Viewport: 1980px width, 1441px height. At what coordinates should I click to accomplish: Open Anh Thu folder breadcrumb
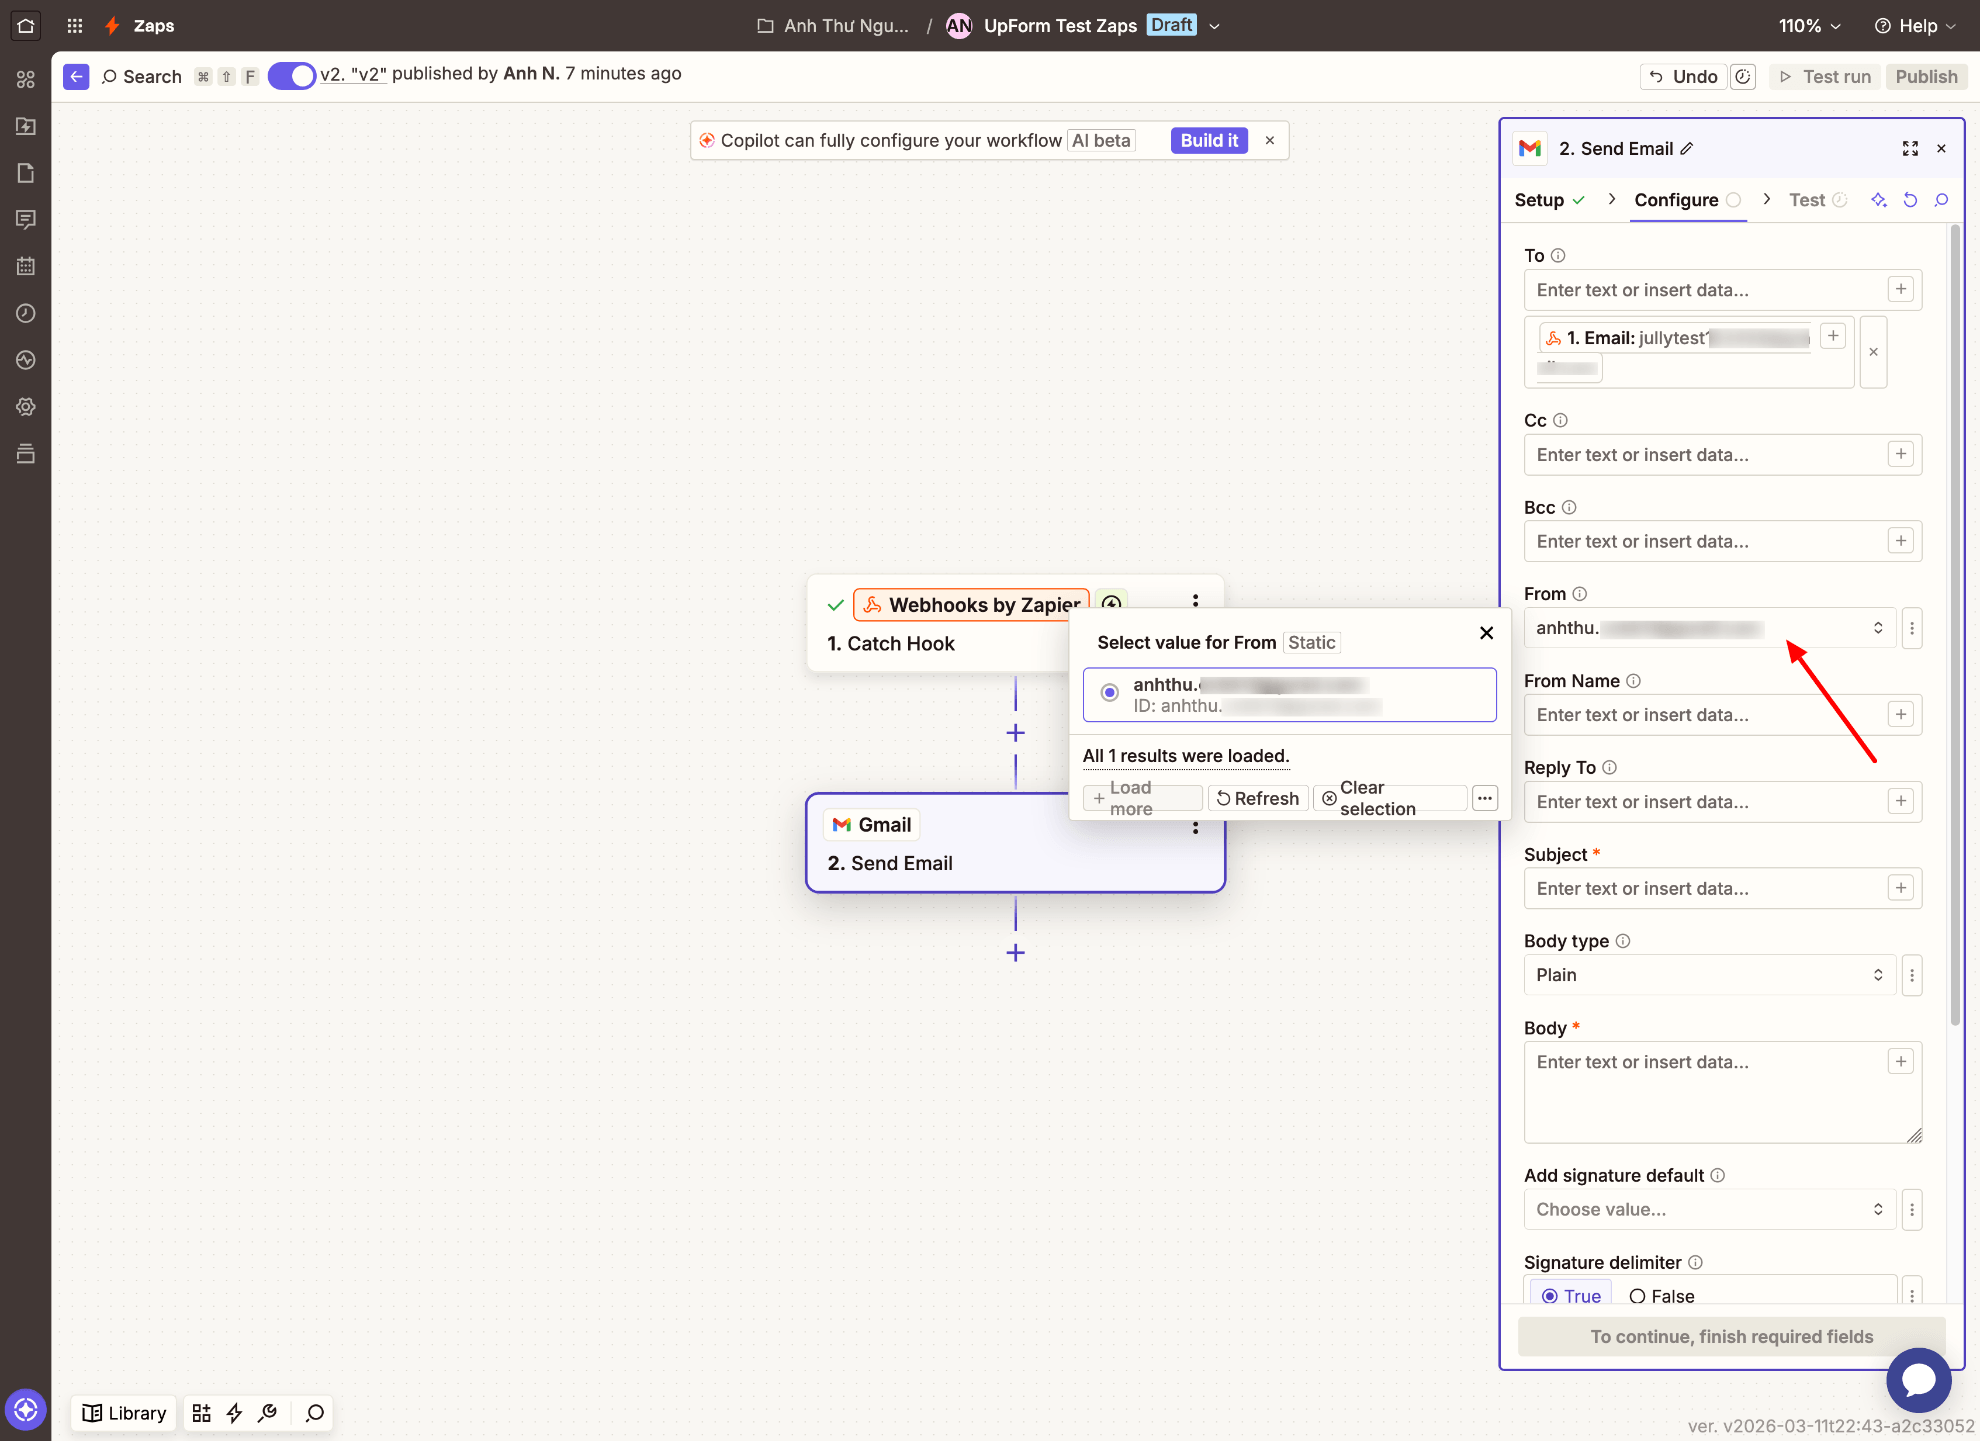pos(833,26)
